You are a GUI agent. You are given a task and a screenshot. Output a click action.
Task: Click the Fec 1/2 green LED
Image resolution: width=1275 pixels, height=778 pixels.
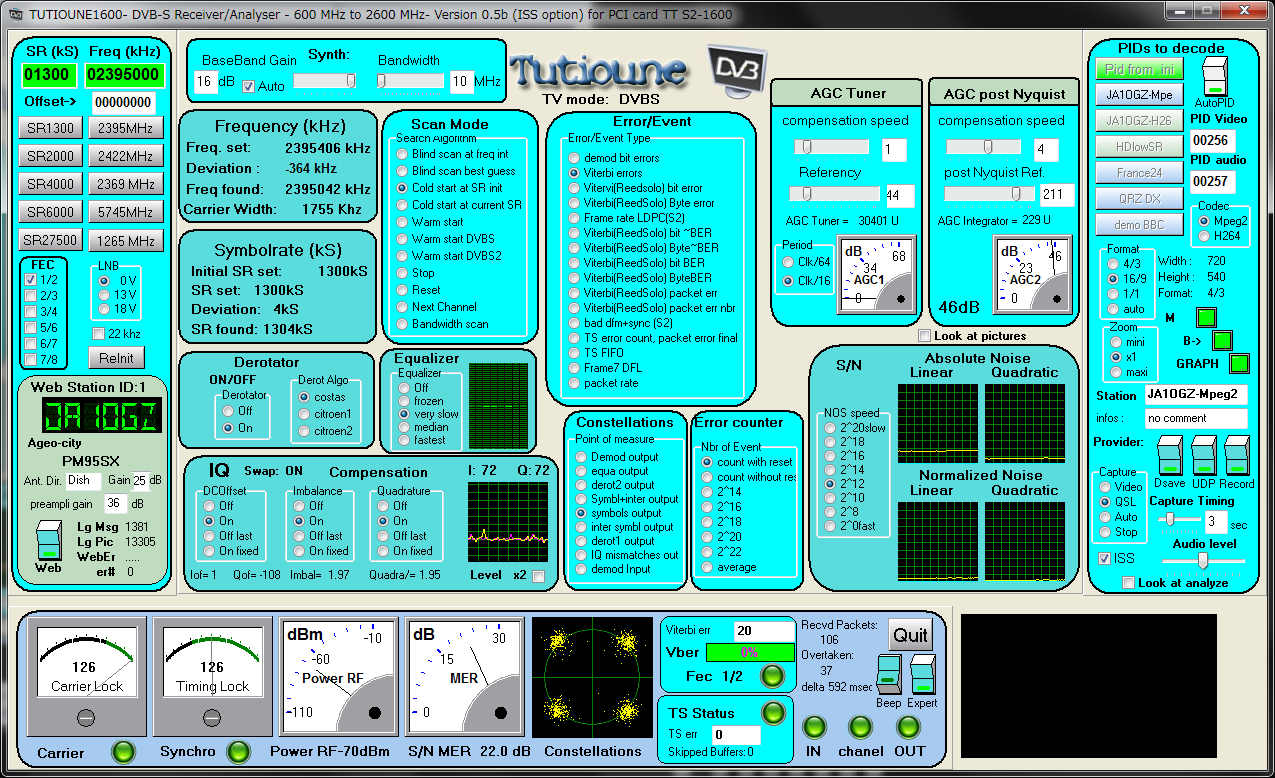[772, 676]
